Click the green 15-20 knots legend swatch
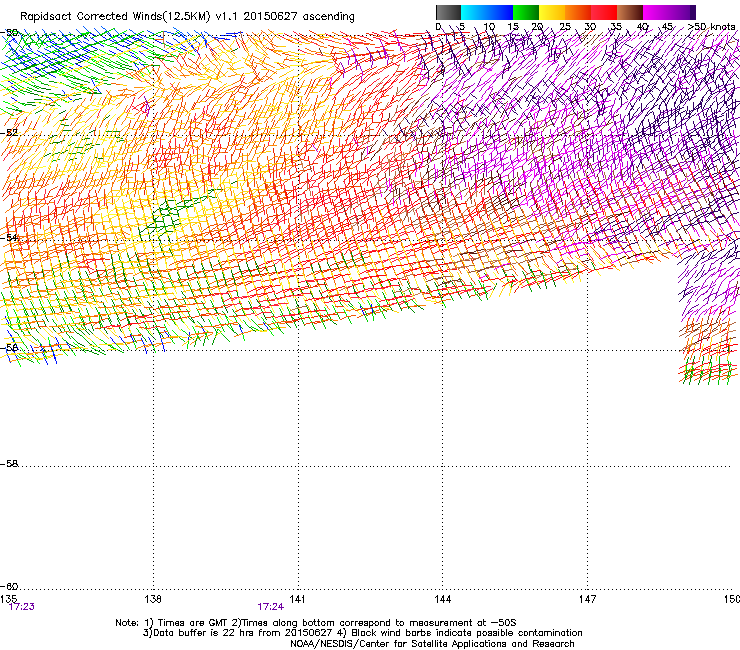Image resolution: width=740 pixels, height=650 pixels. 526,12
